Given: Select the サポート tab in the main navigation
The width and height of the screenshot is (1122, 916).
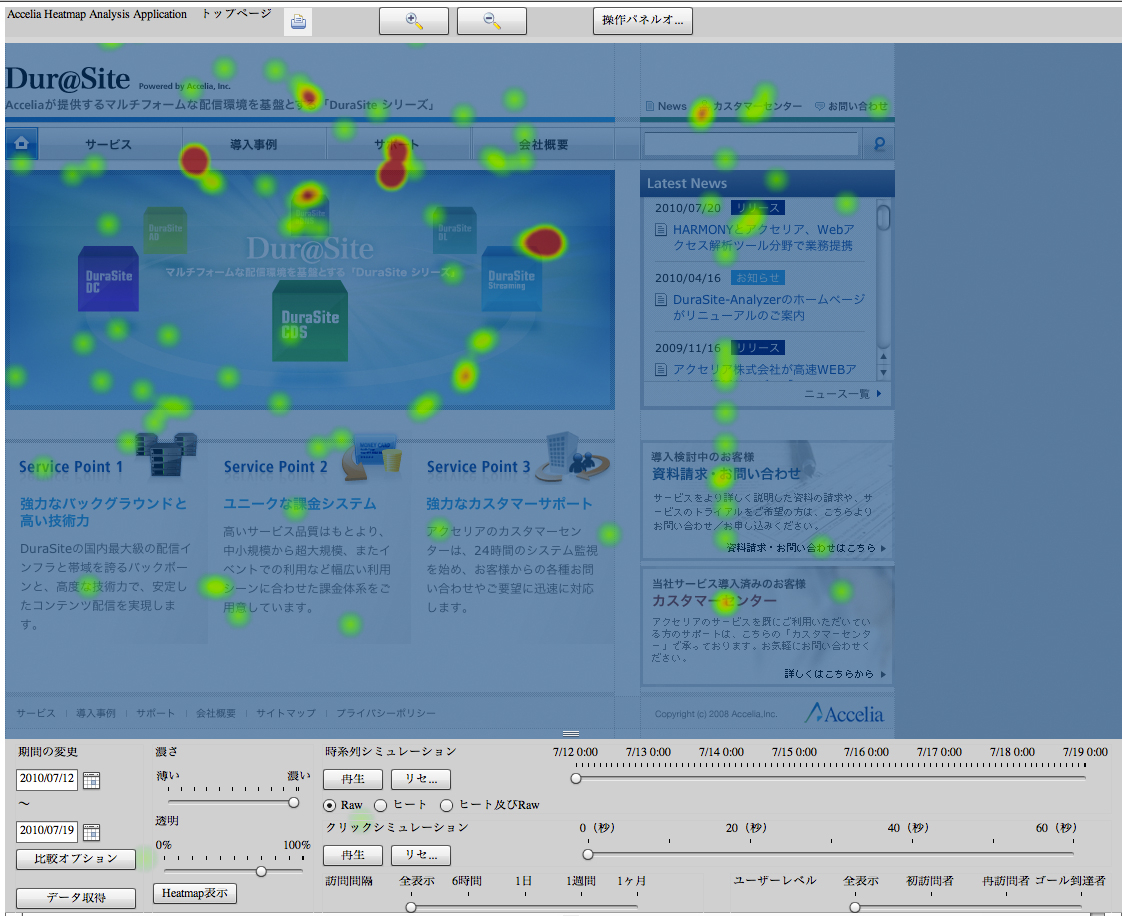Looking at the screenshot, I should click(x=397, y=145).
